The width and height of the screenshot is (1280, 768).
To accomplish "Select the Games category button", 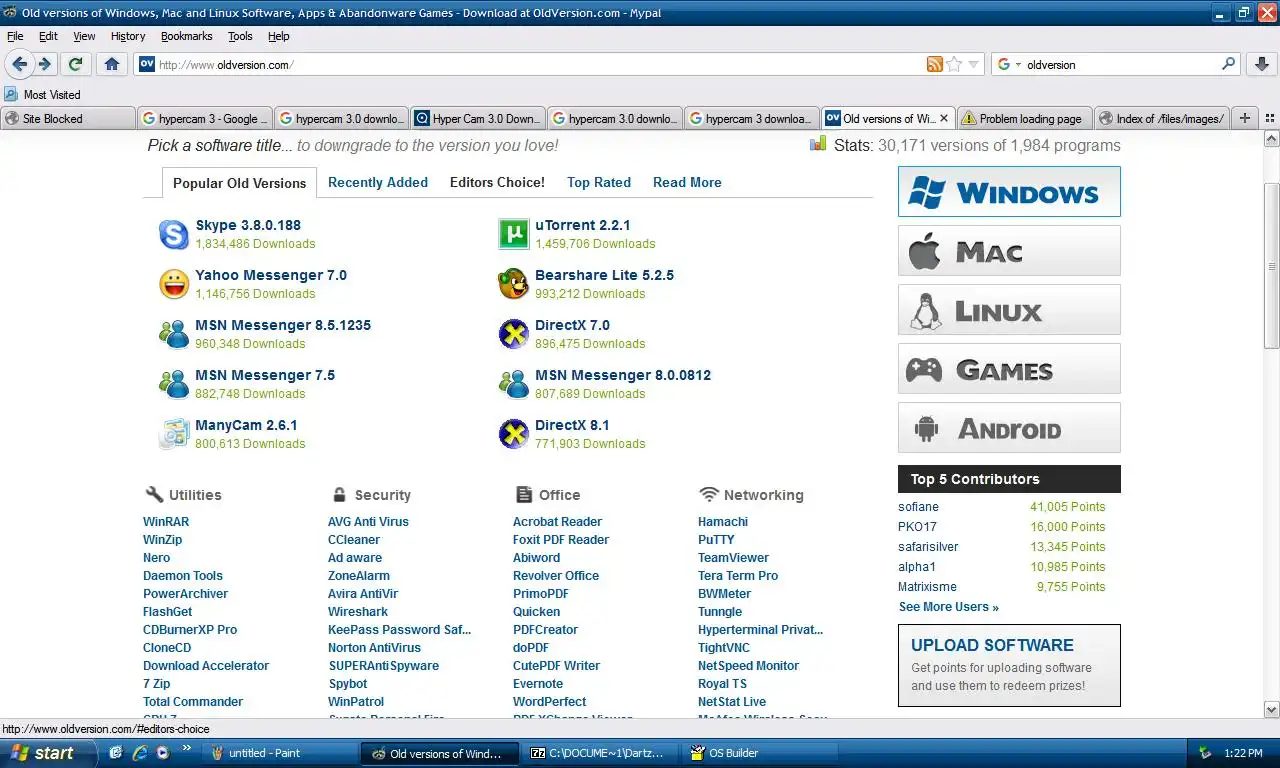I will point(1009,368).
